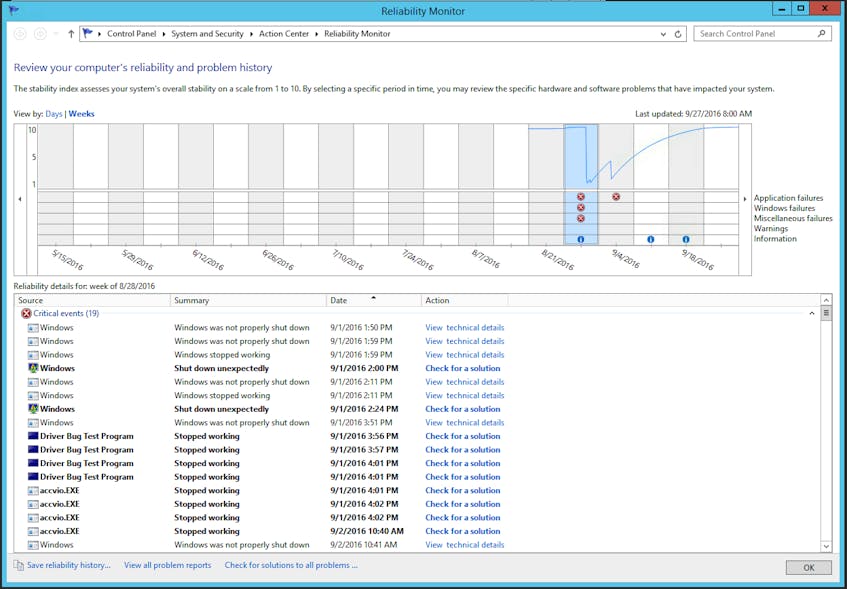Viewport: 847px width, 589px height.
Task: Click the magnifier icon in Search Control Panel
Action: click(819, 33)
